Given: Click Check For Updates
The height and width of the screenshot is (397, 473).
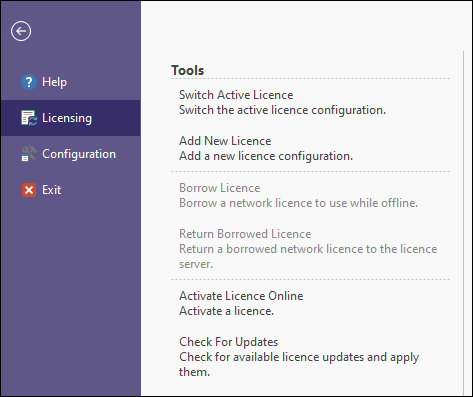Looking at the screenshot, I should (228, 342).
